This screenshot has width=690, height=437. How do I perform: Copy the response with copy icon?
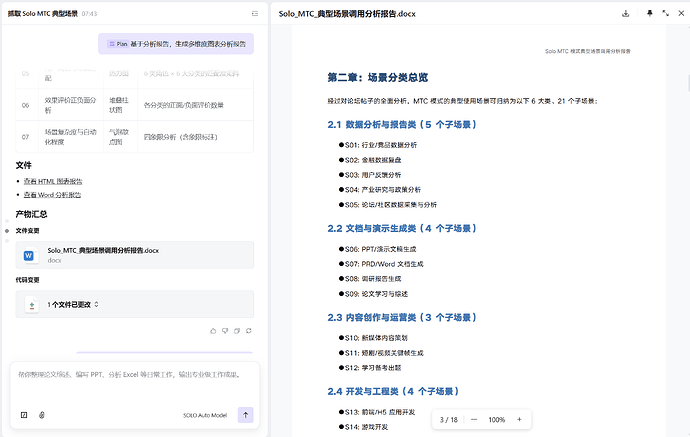237,330
